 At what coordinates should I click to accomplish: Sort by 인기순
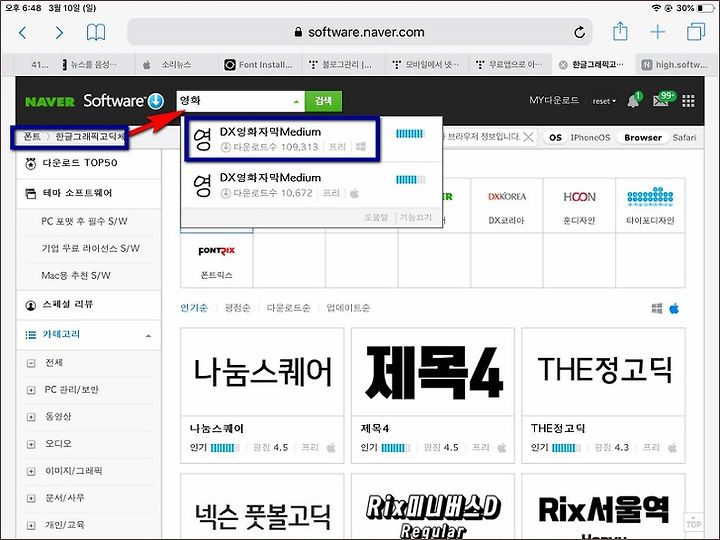[x=194, y=308]
